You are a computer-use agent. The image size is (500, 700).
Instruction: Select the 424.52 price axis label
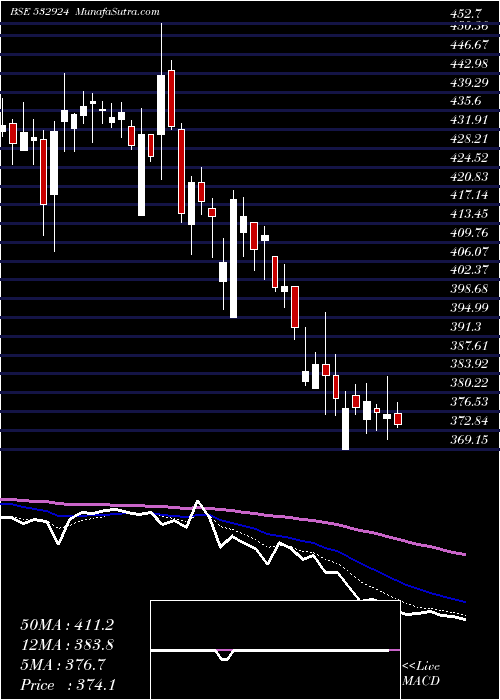click(468, 158)
